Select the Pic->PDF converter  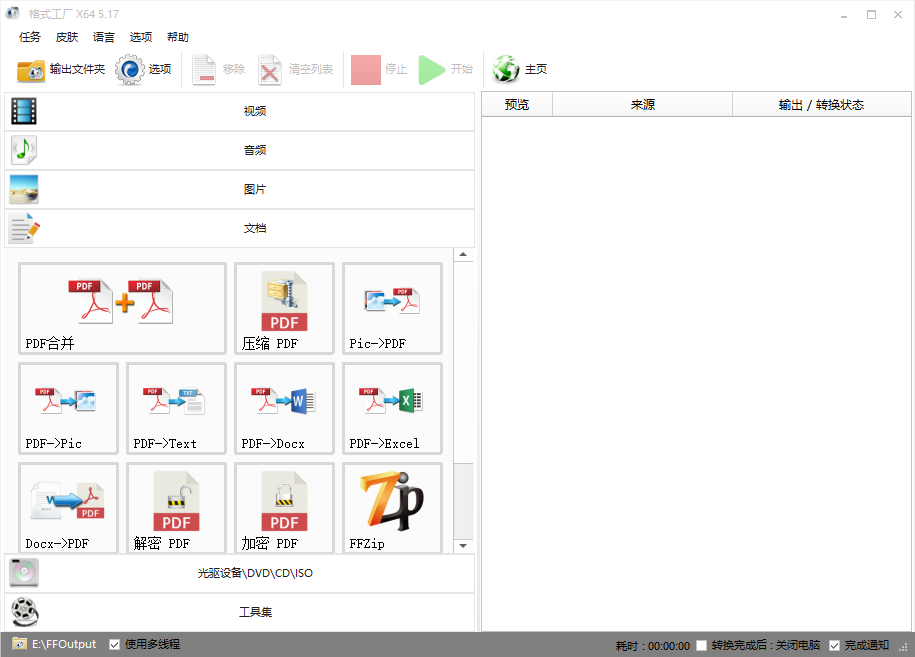(x=392, y=308)
